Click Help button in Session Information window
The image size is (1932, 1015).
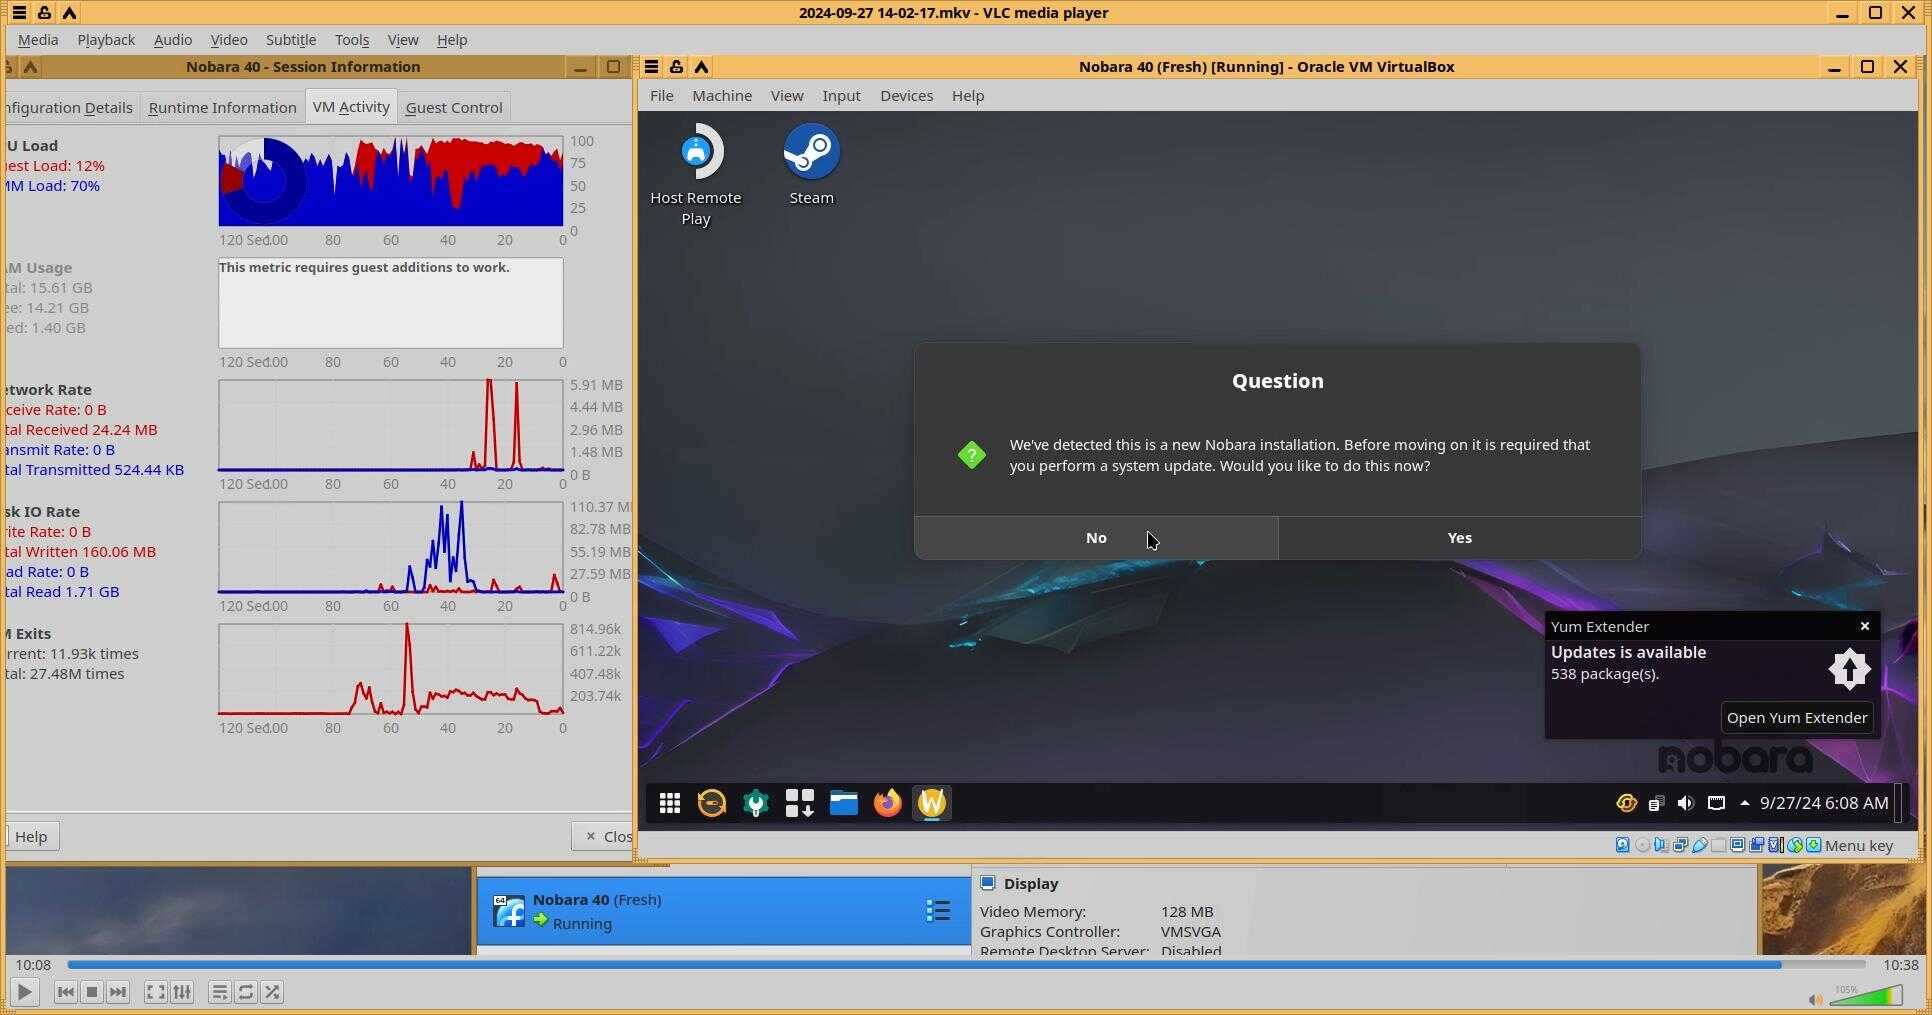[x=31, y=837]
